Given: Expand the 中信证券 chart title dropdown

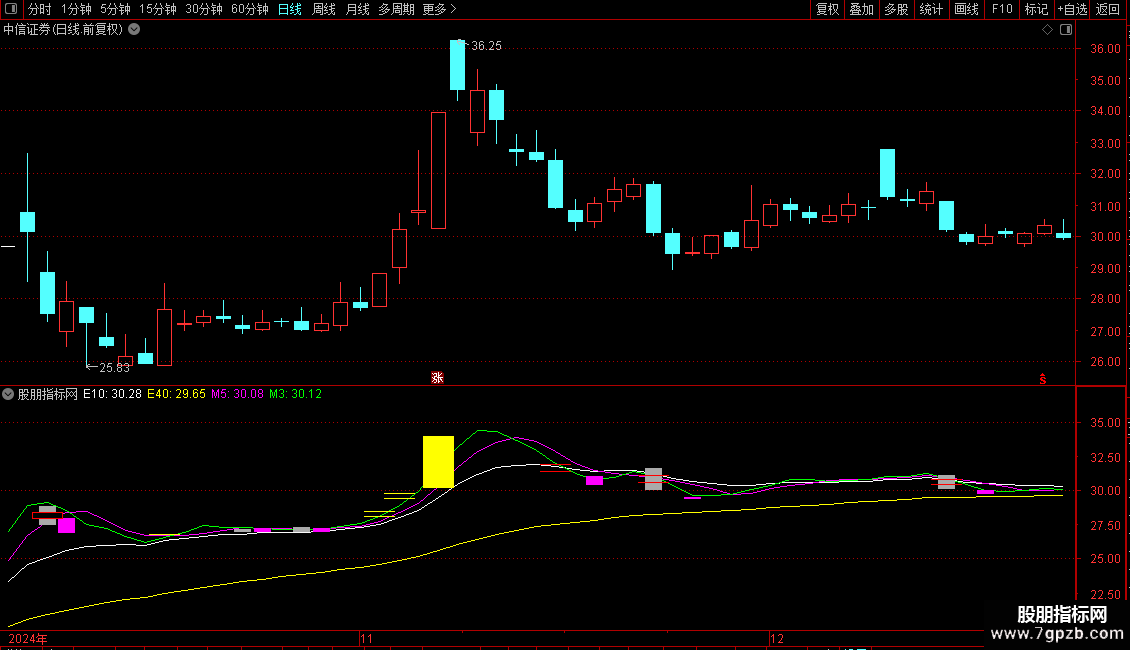Looking at the screenshot, I should pos(134,30).
